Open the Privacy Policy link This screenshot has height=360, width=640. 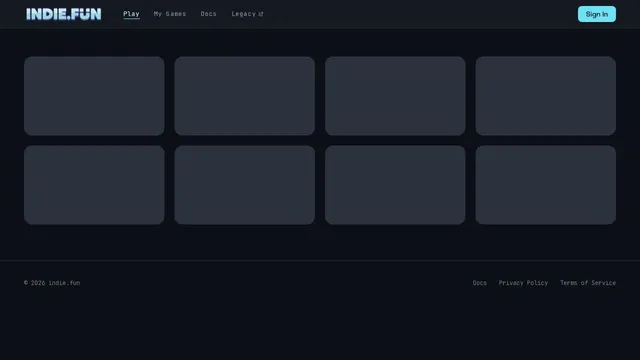pyautogui.click(x=523, y=283)
